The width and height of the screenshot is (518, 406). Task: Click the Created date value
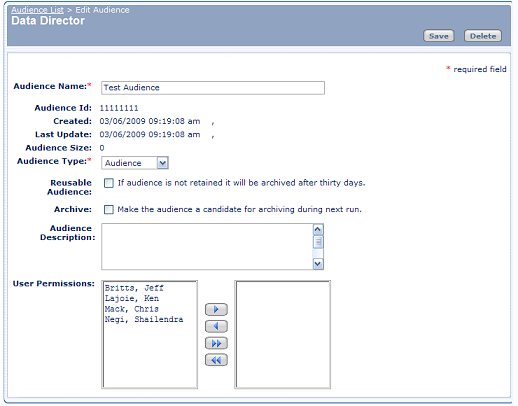click(150, 121)
